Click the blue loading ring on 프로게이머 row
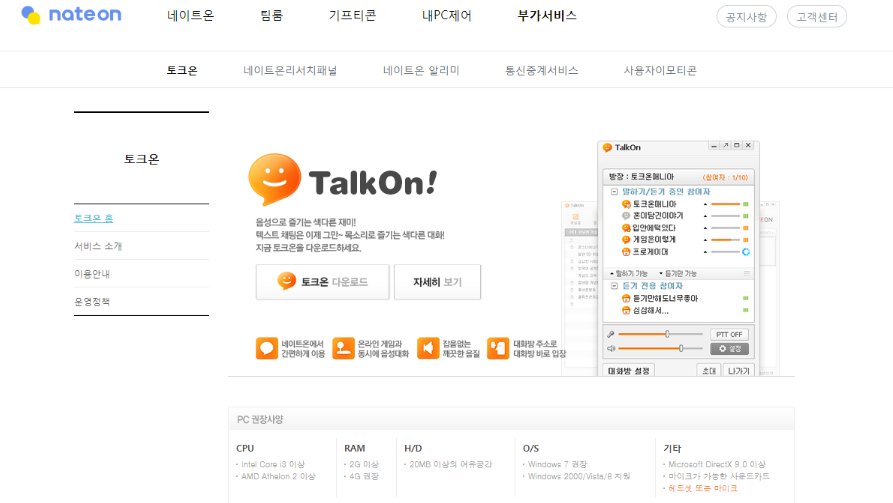Viewport: 893px width, 503px height. click(745, 252)
